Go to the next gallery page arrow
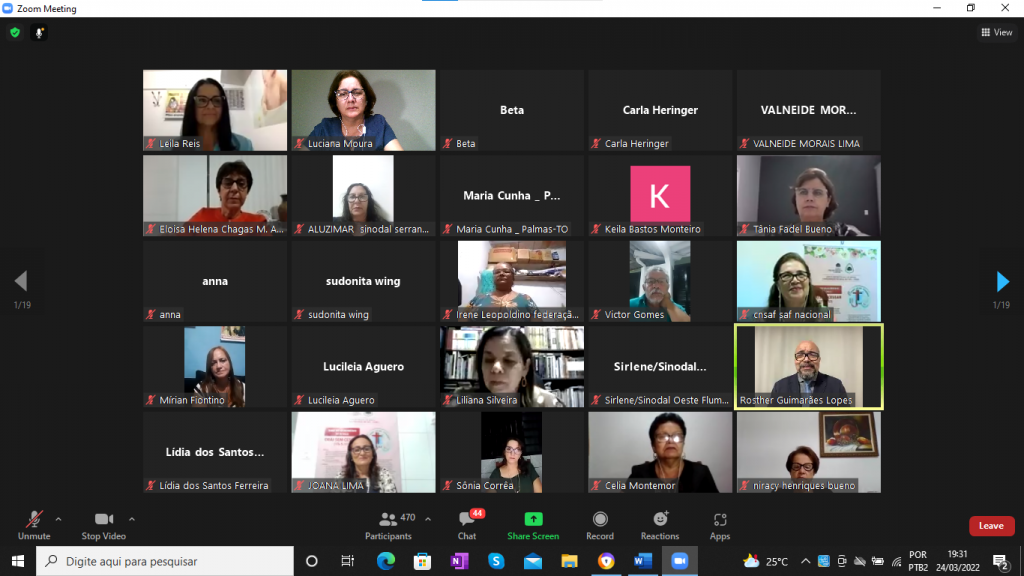The height and width of the screenshot is (576, 1024). coord(1003,281)
